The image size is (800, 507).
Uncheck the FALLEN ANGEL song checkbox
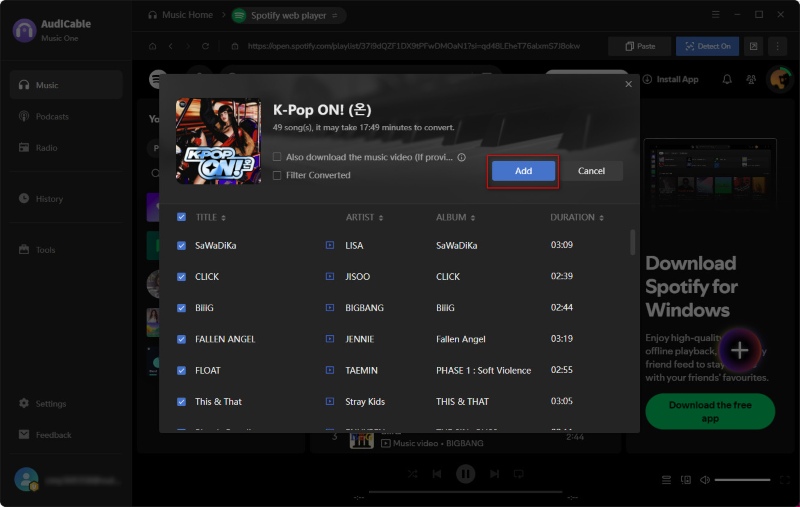[x=181, y=339]
